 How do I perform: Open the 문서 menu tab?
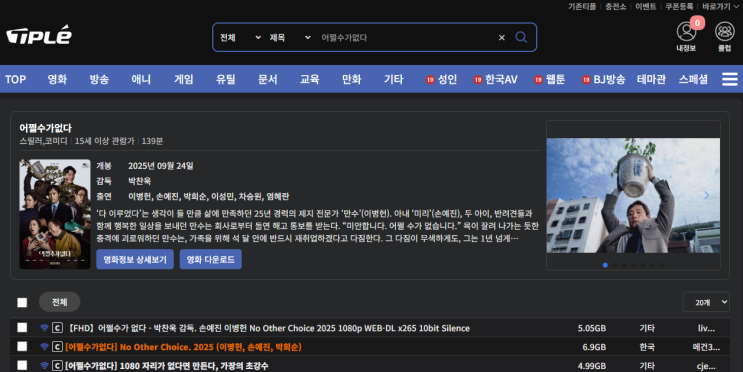268,79
